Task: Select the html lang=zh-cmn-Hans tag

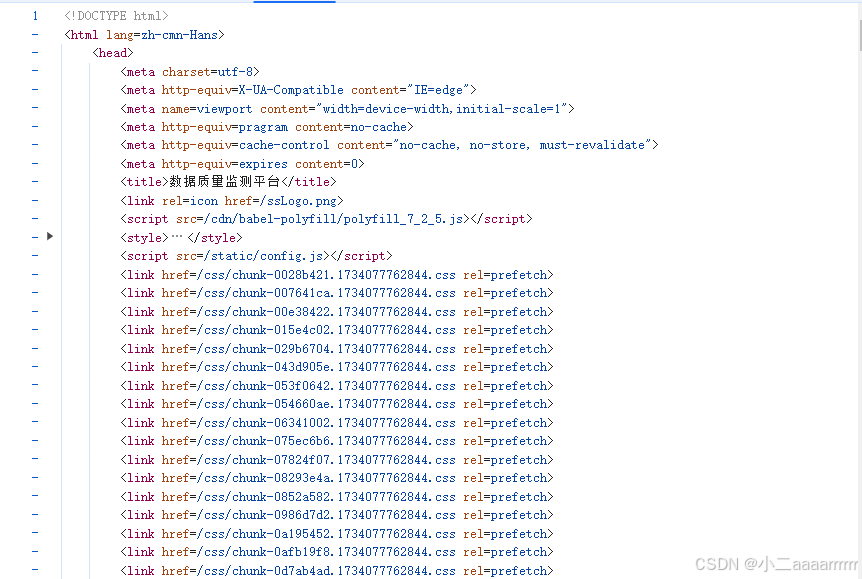Action: [145, 35]
